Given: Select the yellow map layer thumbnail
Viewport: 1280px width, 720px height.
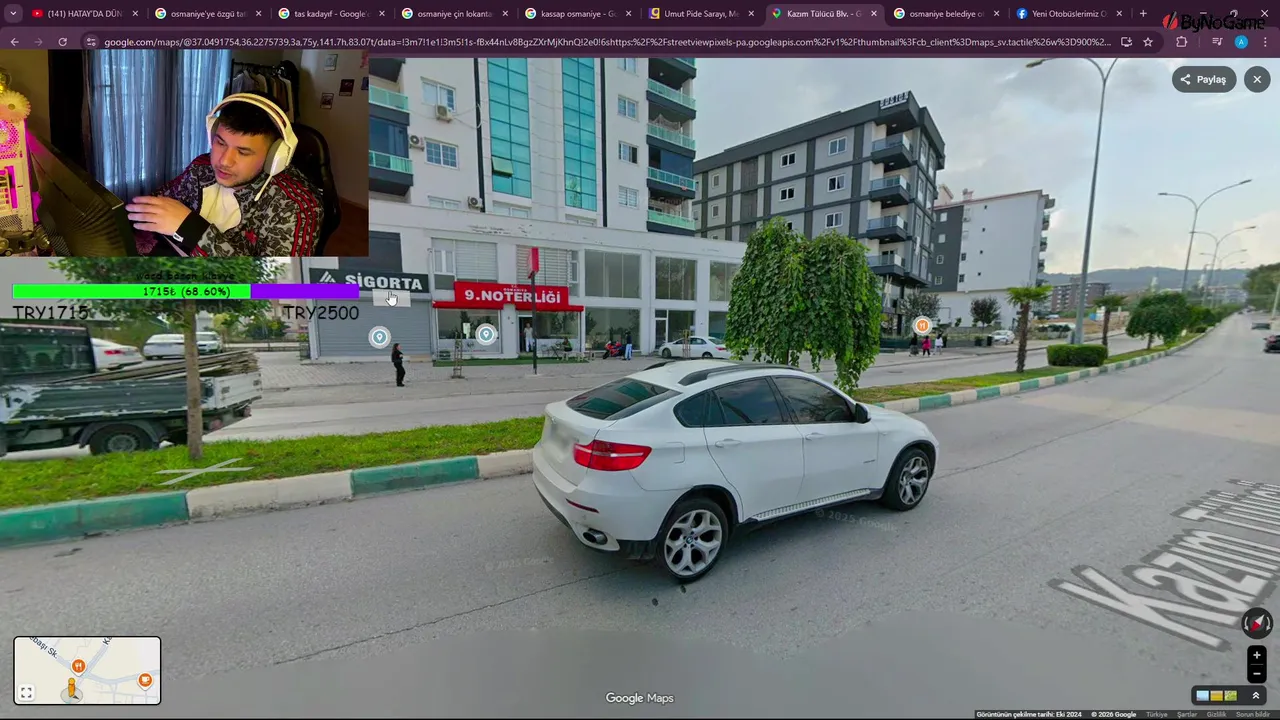Looking at the screenshot, I should point(1216,696).
